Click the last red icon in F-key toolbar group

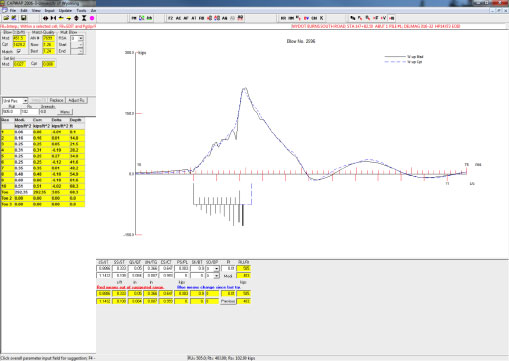(240, 18)
